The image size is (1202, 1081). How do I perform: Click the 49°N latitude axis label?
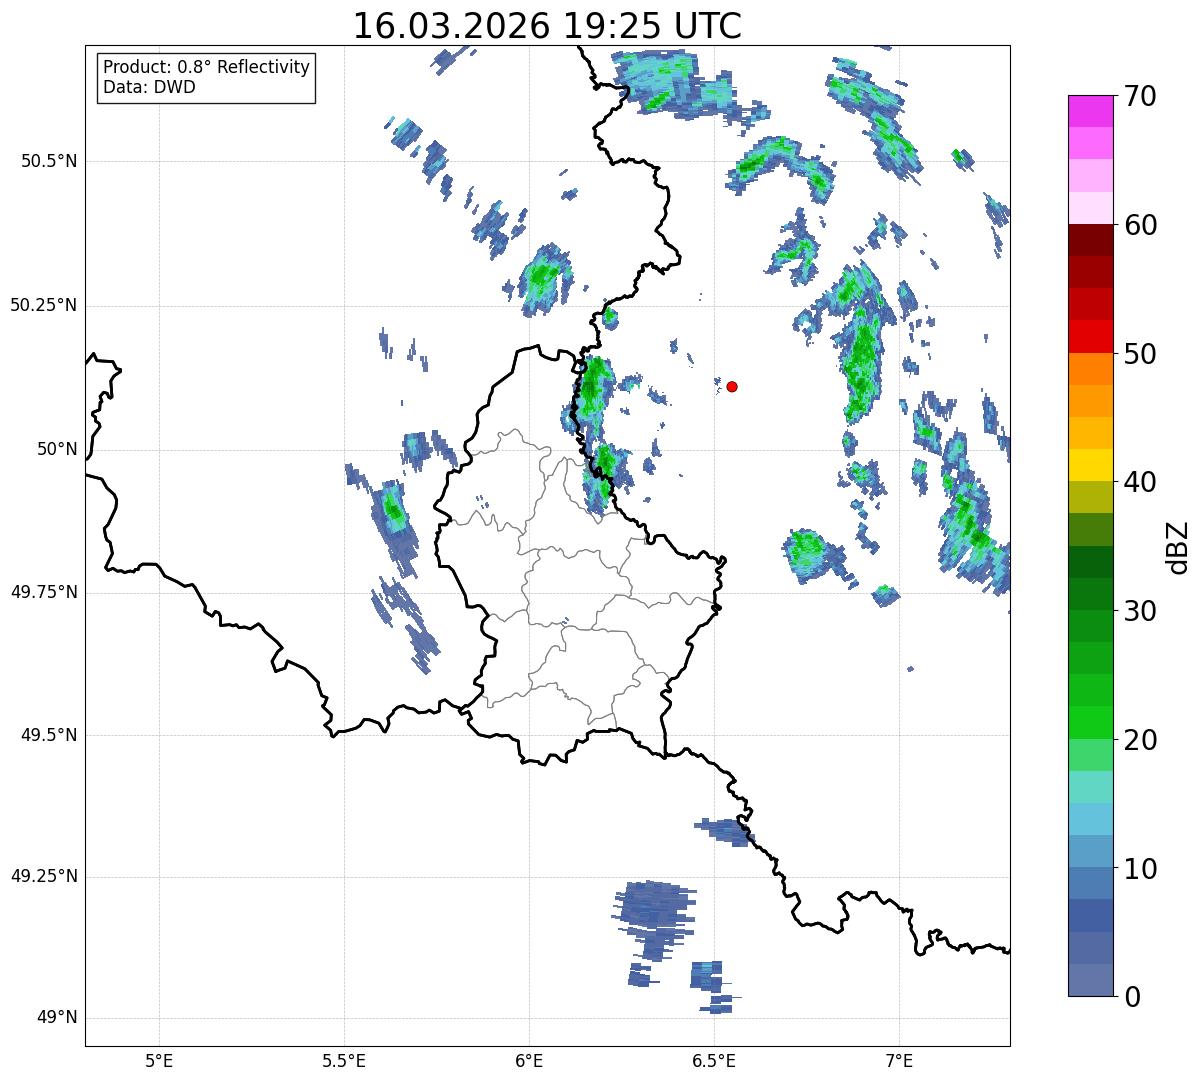[56, 1018]
